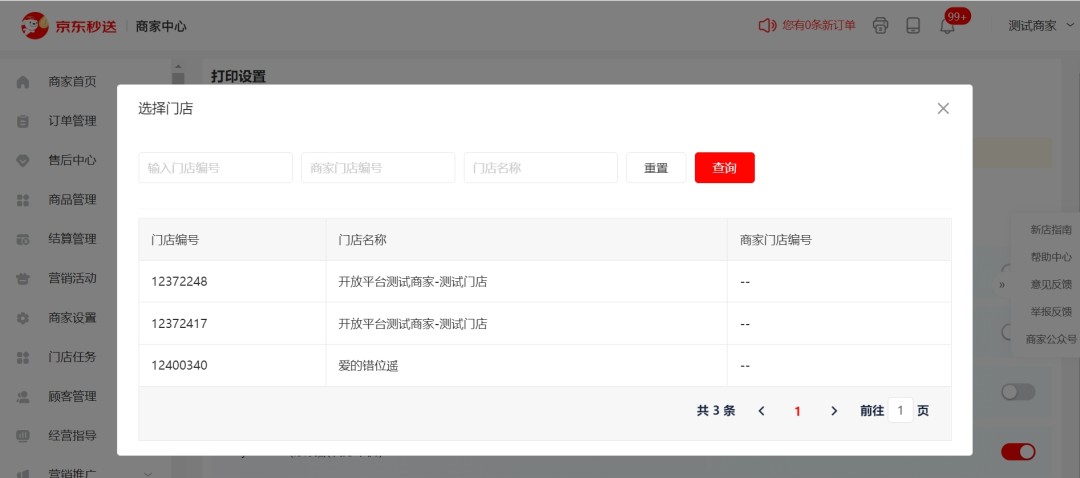Go to the previous page arrow
The image size is (1080, 478).
click(761, 411)
